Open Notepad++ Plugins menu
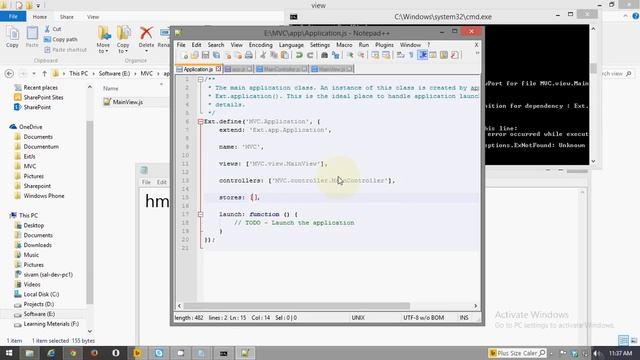Screen dimensions: 640x360 (384, 45)
